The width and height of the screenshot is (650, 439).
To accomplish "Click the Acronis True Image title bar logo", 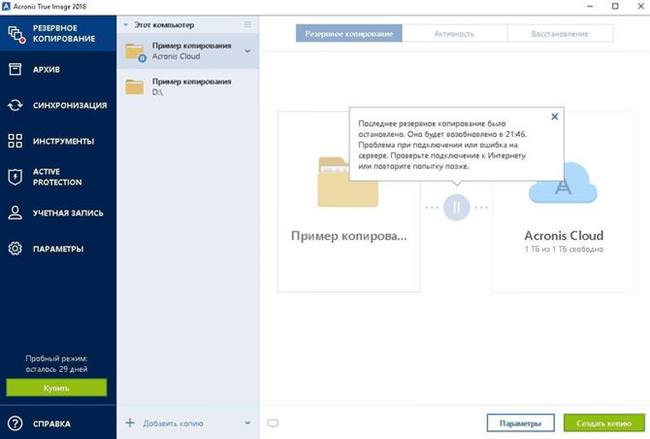I will pyautogui.click(x=6, y=6).
